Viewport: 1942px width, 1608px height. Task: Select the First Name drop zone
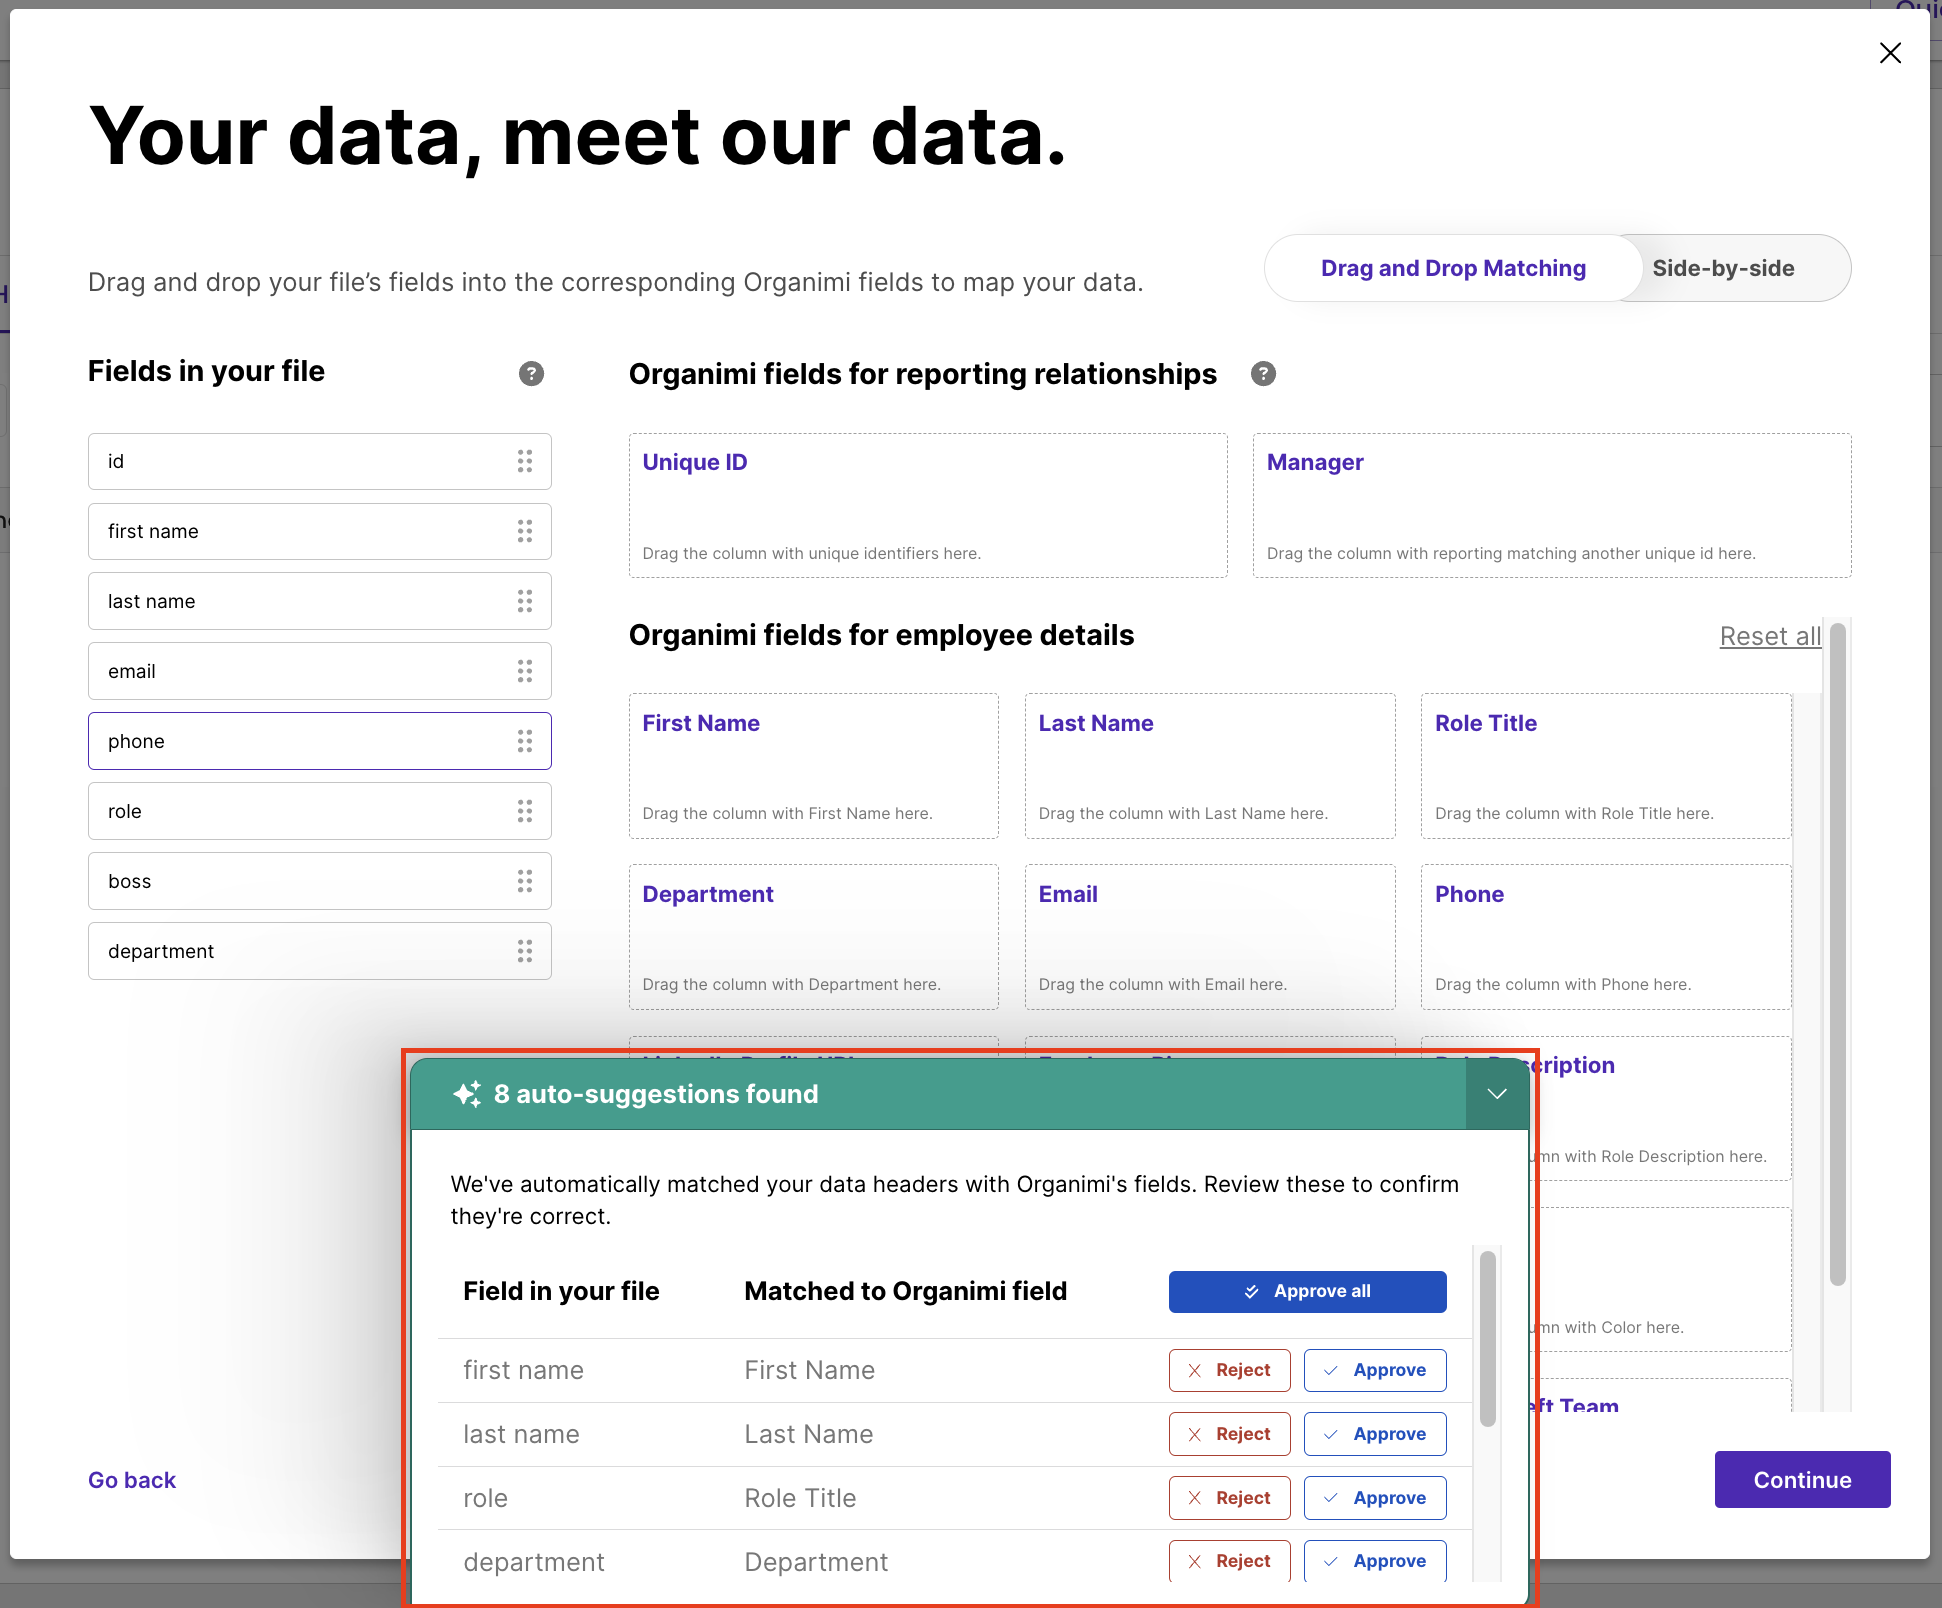pyautogui.click(x=813, y=766)
